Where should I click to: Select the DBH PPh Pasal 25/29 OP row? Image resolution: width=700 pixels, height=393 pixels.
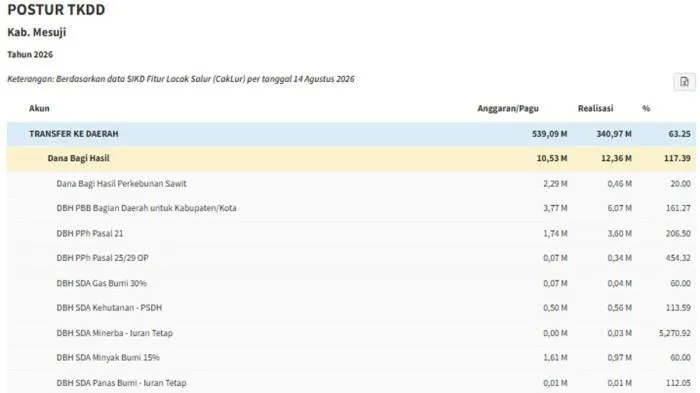[351, 258]
